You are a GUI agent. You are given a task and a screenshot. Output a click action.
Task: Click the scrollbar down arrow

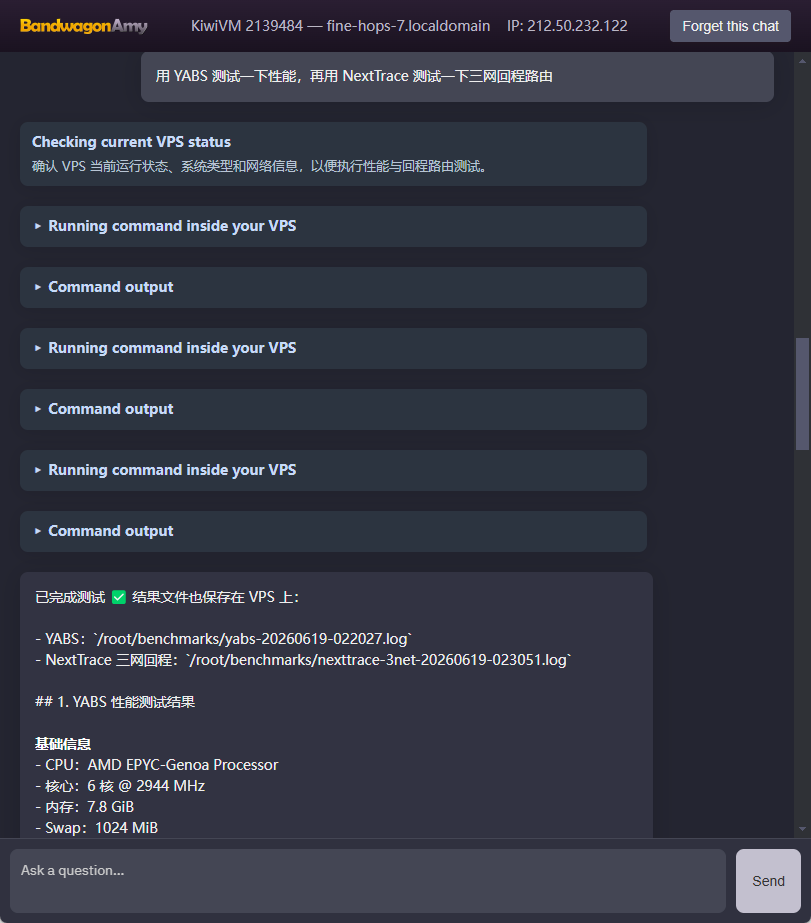(802, 829)
